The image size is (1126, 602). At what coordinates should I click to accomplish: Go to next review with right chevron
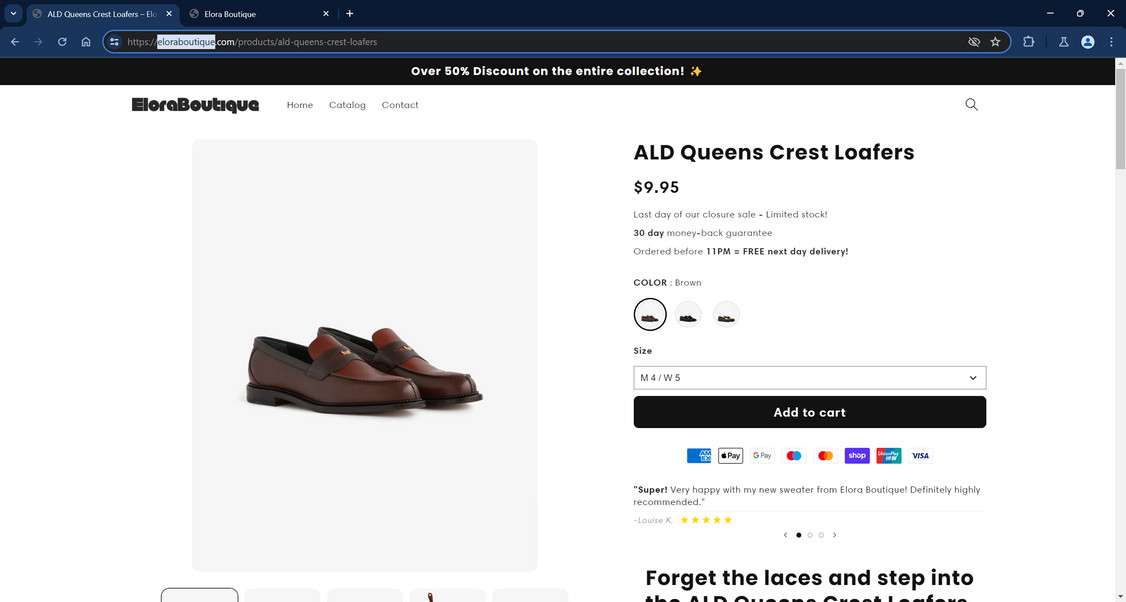(x=834, y=535)
